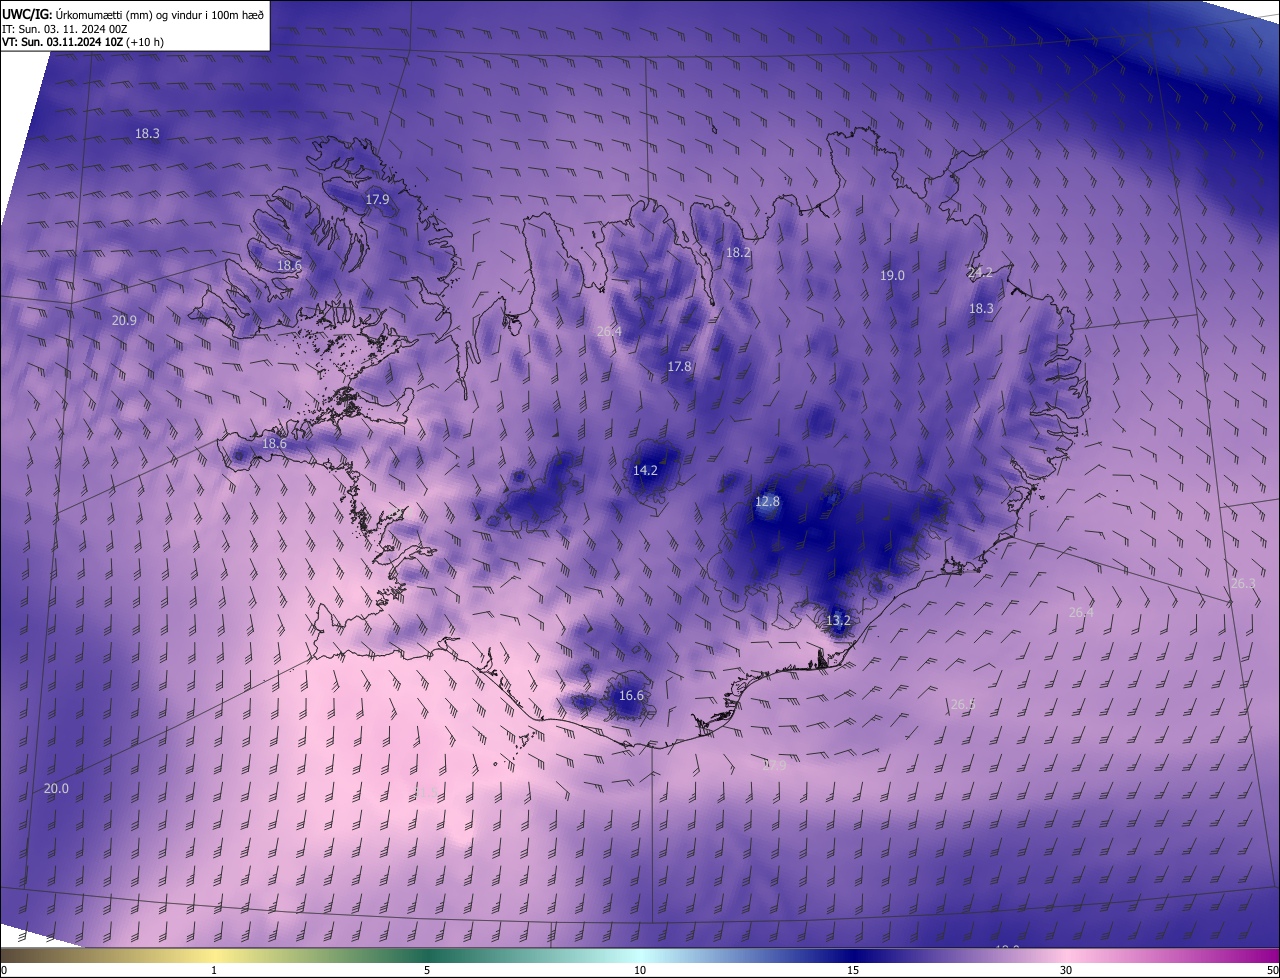Click the colorbar tick label 5
Viewport: 1280px width, 978px height.
tap(427, 970)
